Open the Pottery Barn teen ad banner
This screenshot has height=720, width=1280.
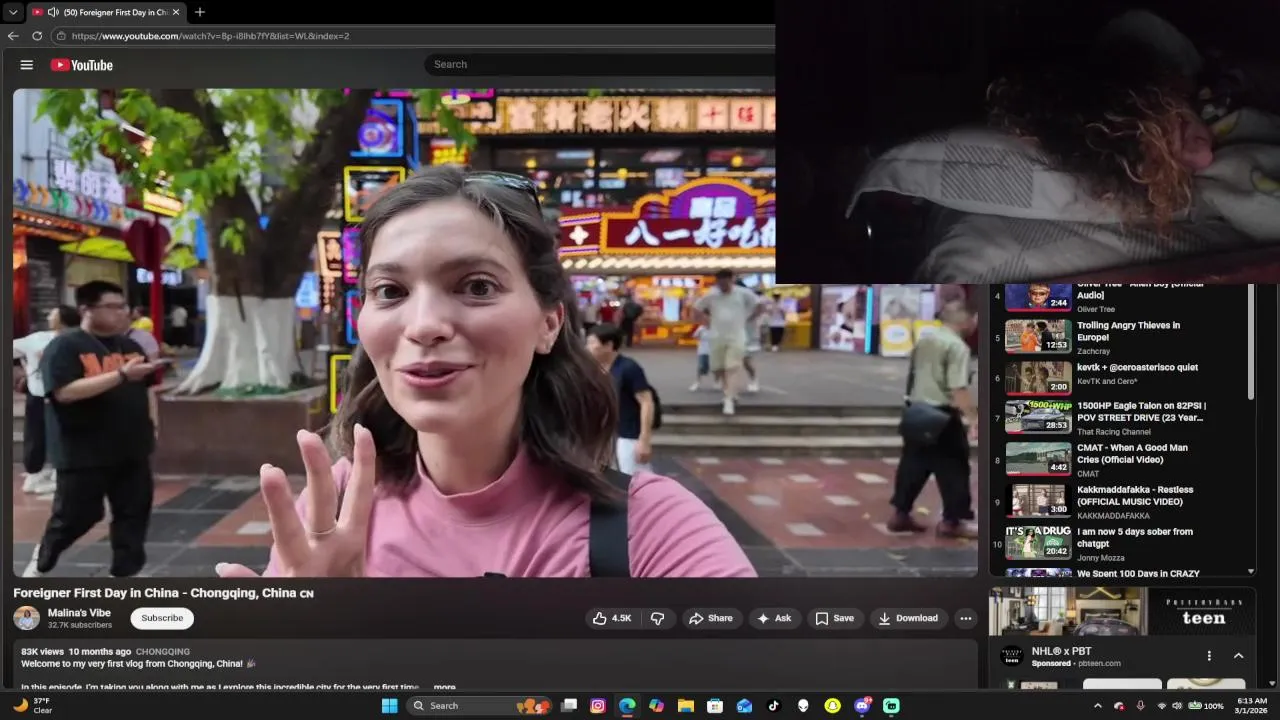pyautogui.click(x=1122, y=611)
